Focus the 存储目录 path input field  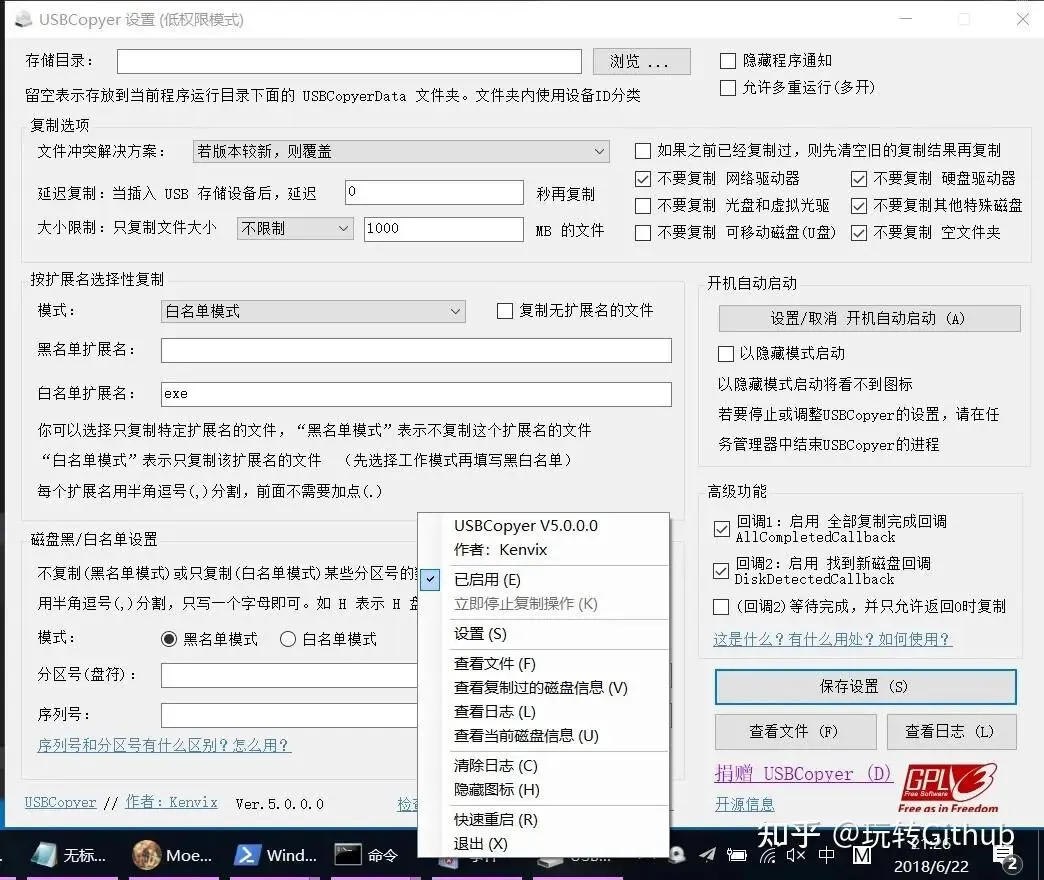click(x=349, y=61)
